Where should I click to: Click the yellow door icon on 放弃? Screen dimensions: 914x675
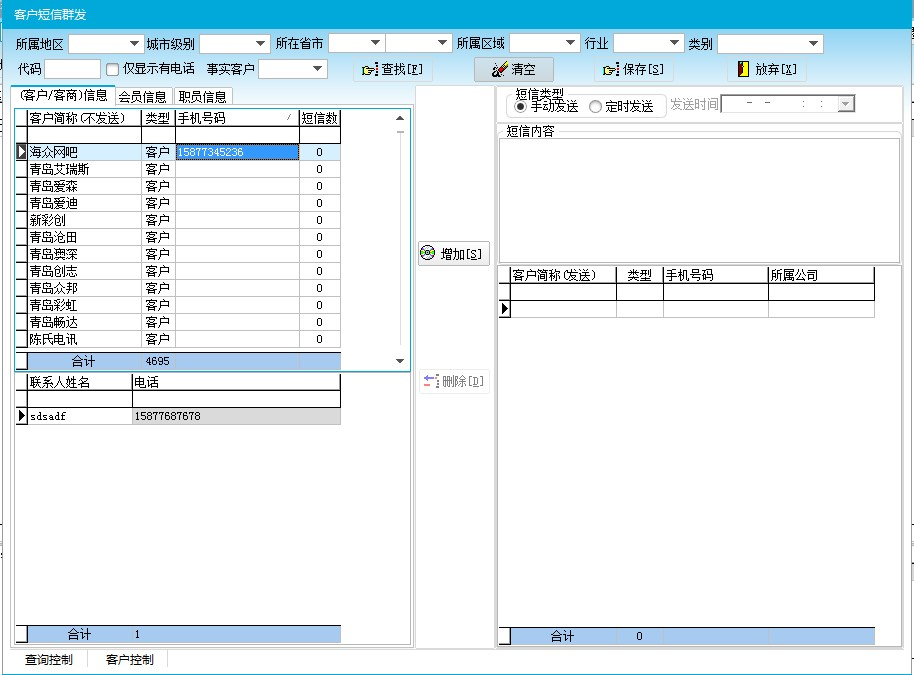tap(743, 69)
